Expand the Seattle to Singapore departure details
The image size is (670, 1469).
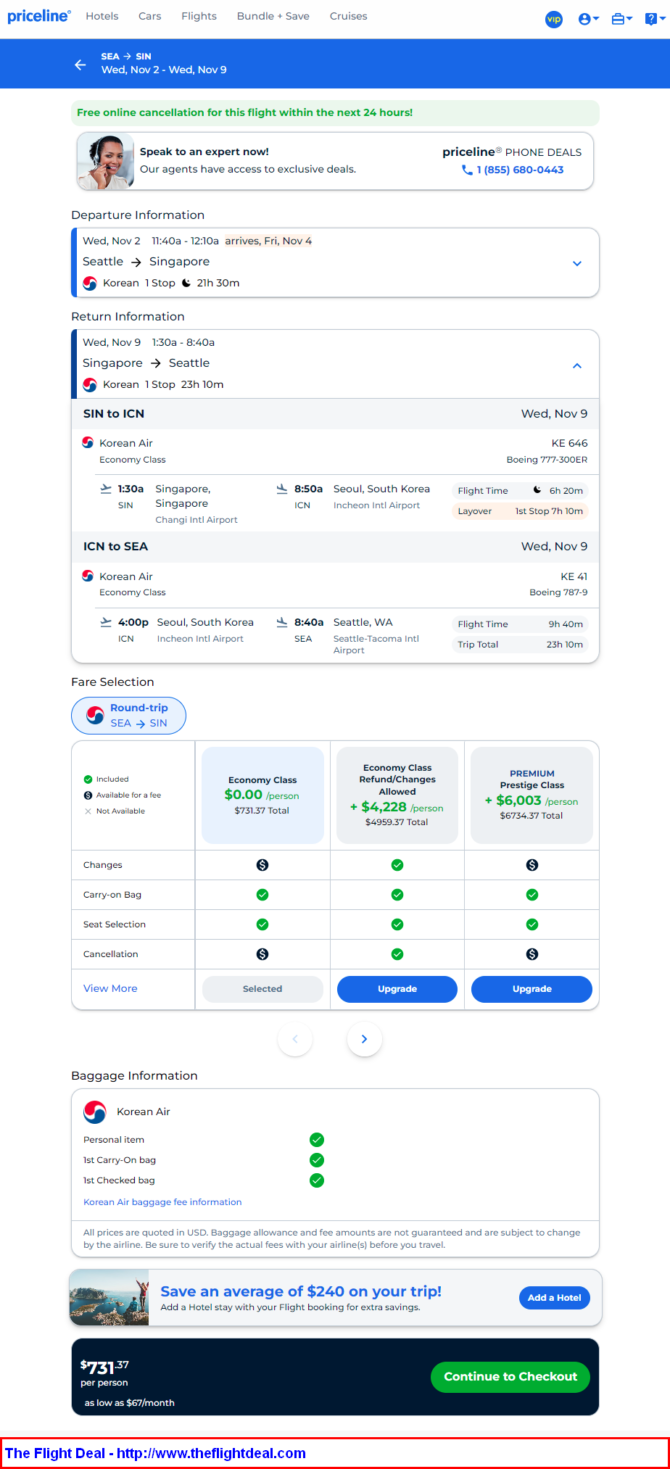pyautogui.click(x=577, y=263)
